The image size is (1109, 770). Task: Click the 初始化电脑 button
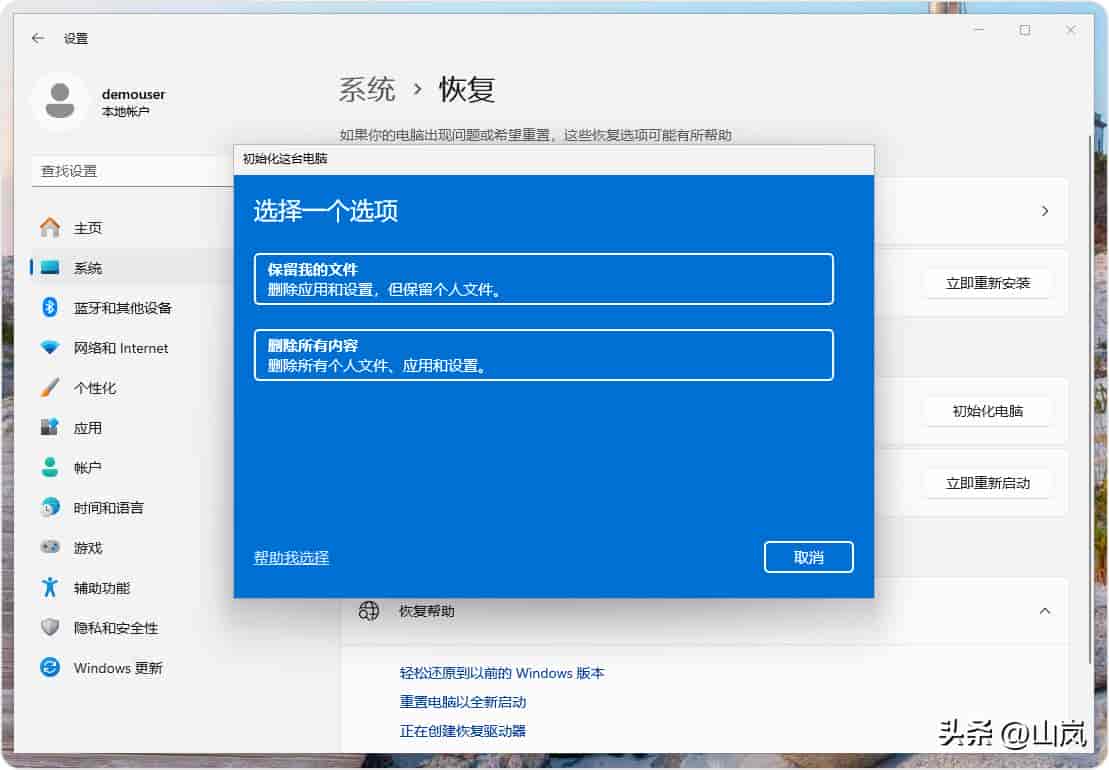click(987, 411)
